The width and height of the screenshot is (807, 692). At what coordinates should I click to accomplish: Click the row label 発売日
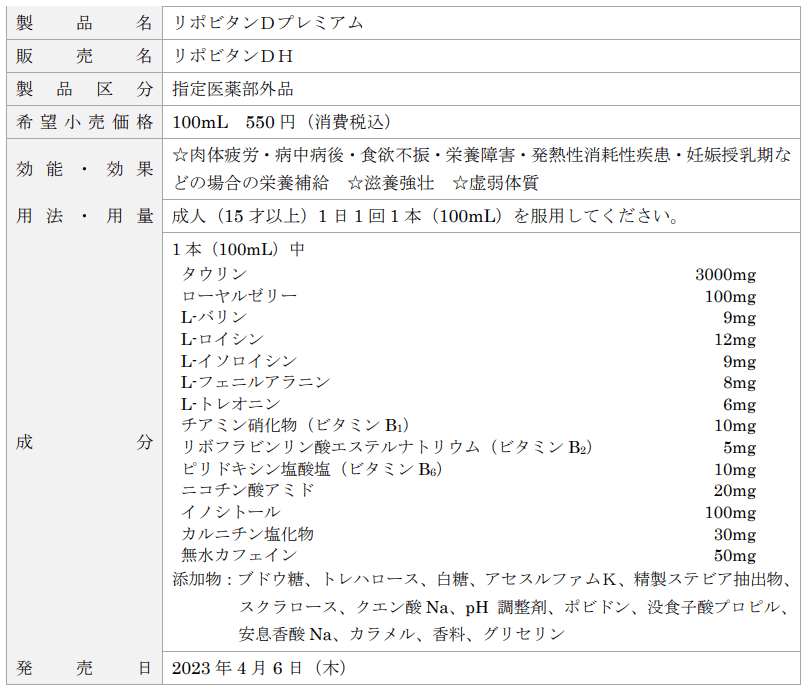pyautogui.click(x=84, y=668)
